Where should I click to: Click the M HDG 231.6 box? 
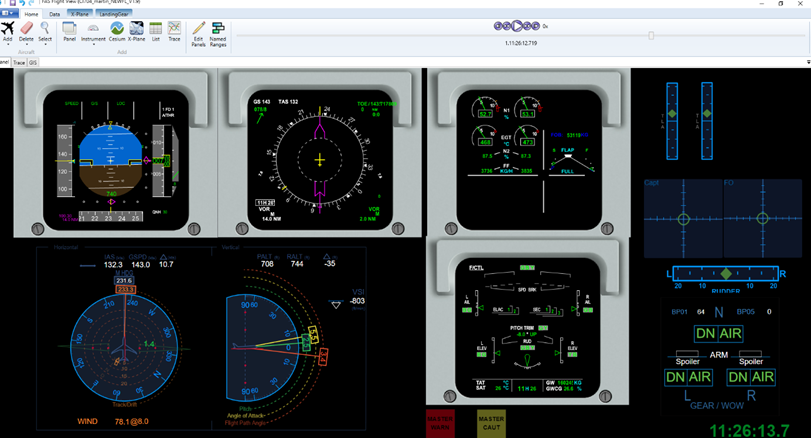[x=124, y=280]
